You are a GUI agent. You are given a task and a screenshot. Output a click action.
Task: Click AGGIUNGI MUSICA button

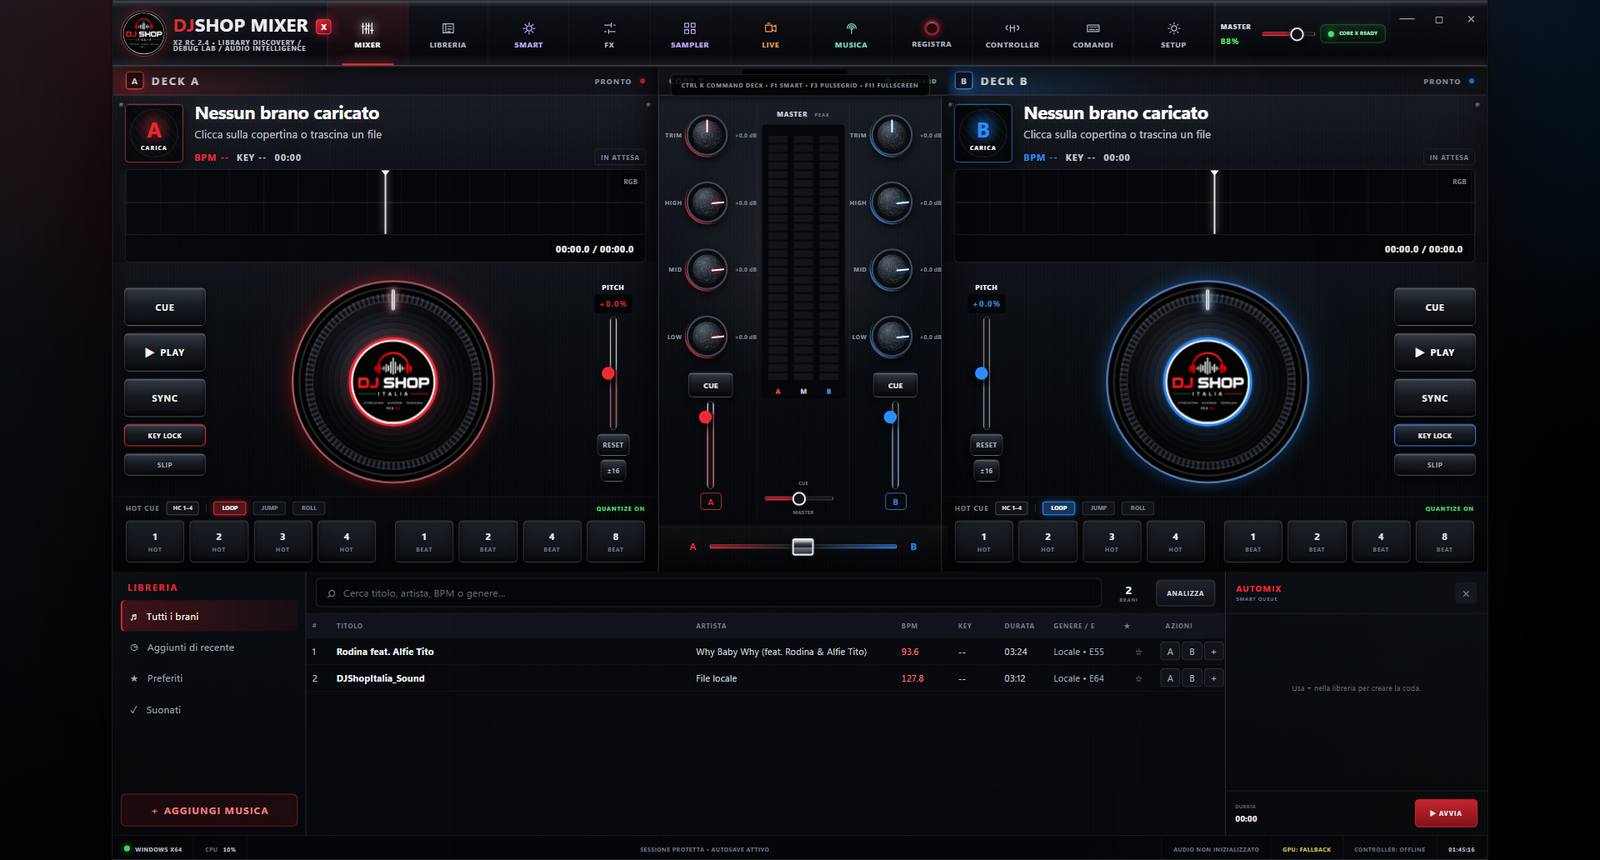[x=209, y=810]
